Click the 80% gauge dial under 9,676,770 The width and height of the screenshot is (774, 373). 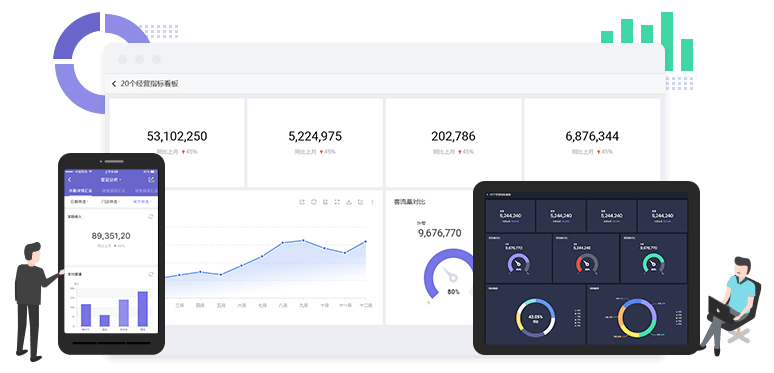point(449,274)
